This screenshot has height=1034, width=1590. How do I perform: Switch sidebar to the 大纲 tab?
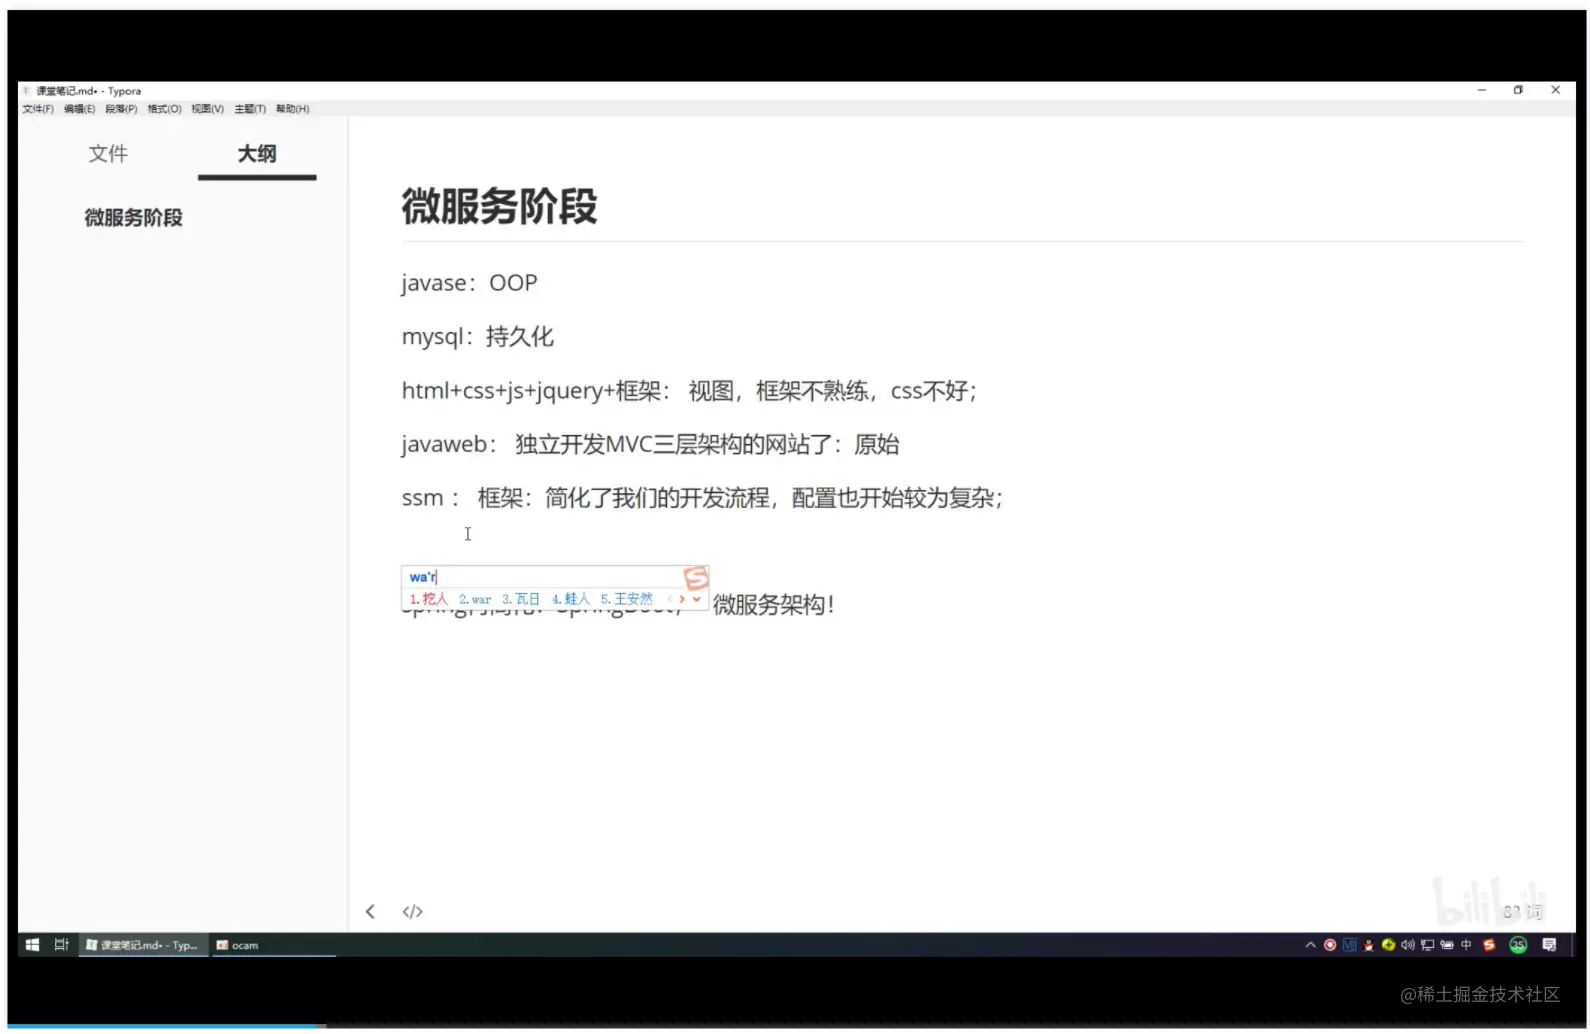pos(257,154)
